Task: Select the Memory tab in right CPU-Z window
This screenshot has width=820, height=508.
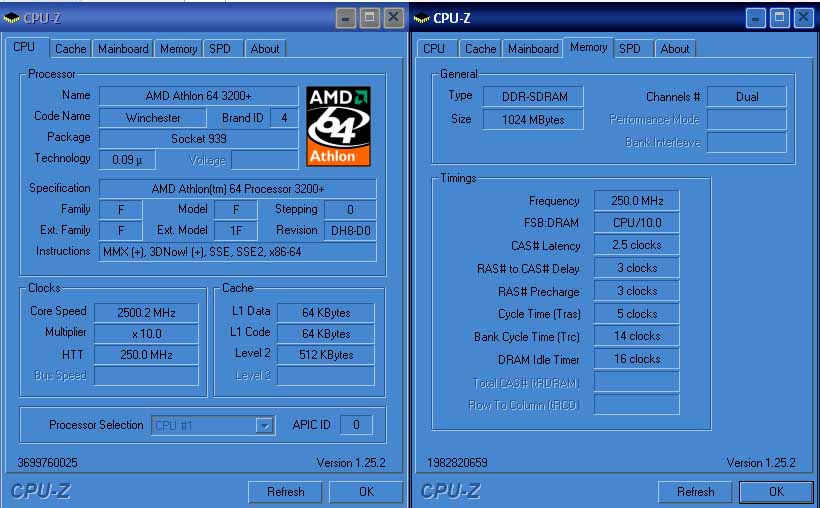Action: pos(588,47)
